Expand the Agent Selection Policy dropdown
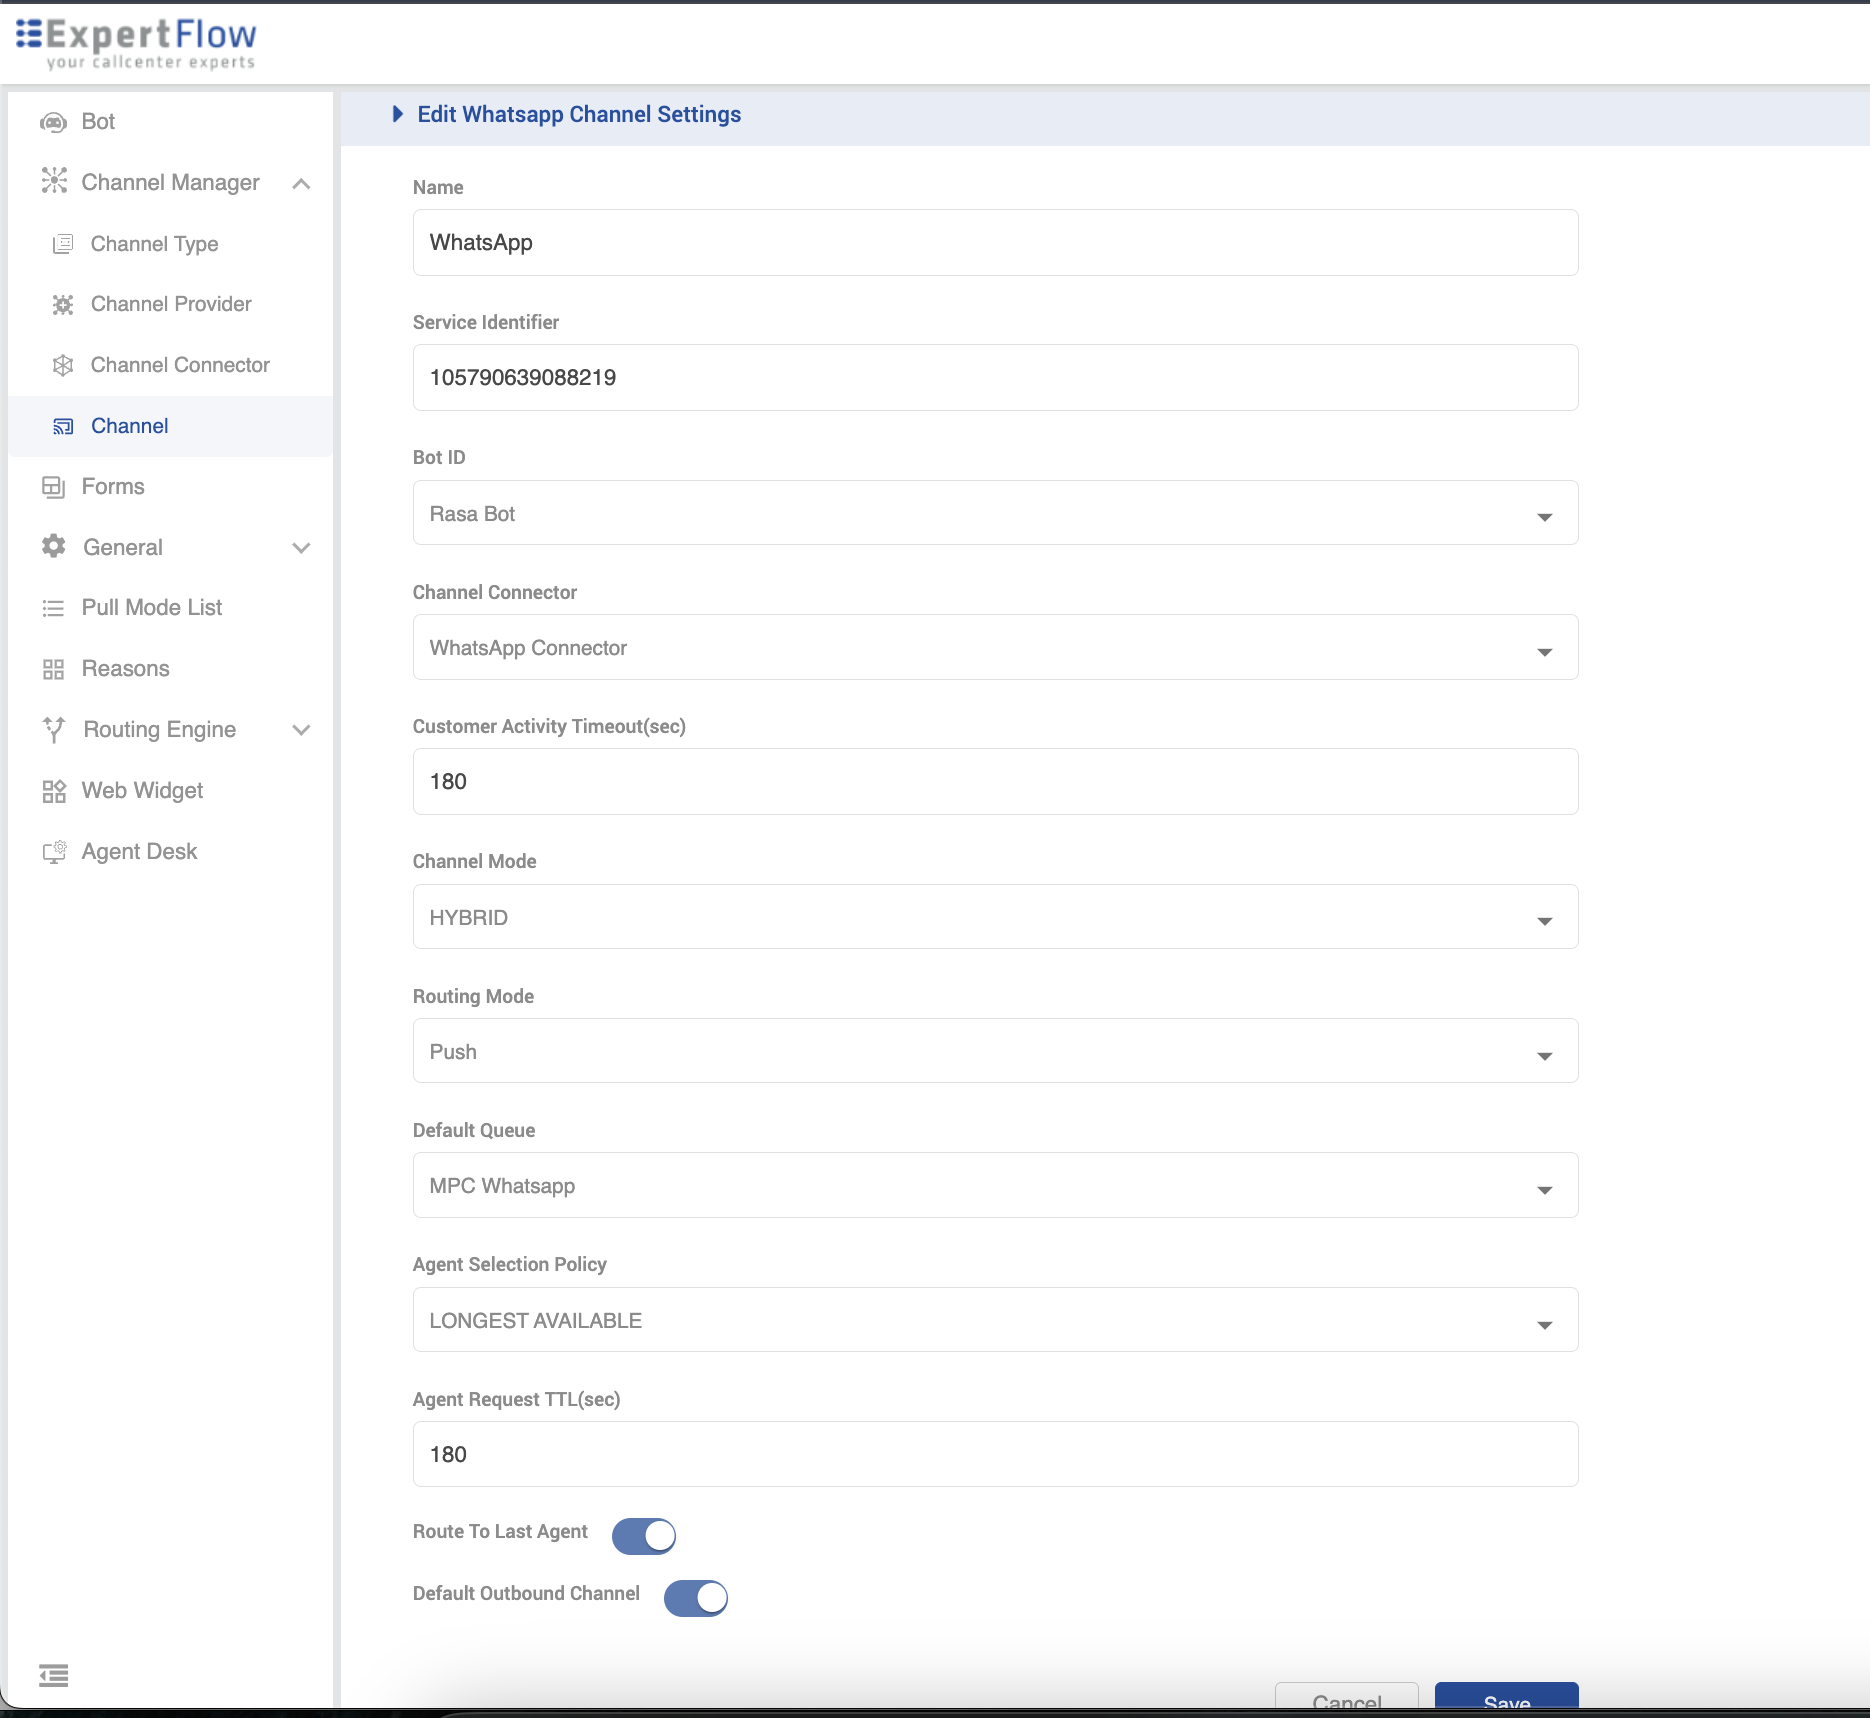 [x=995, y=1320]
